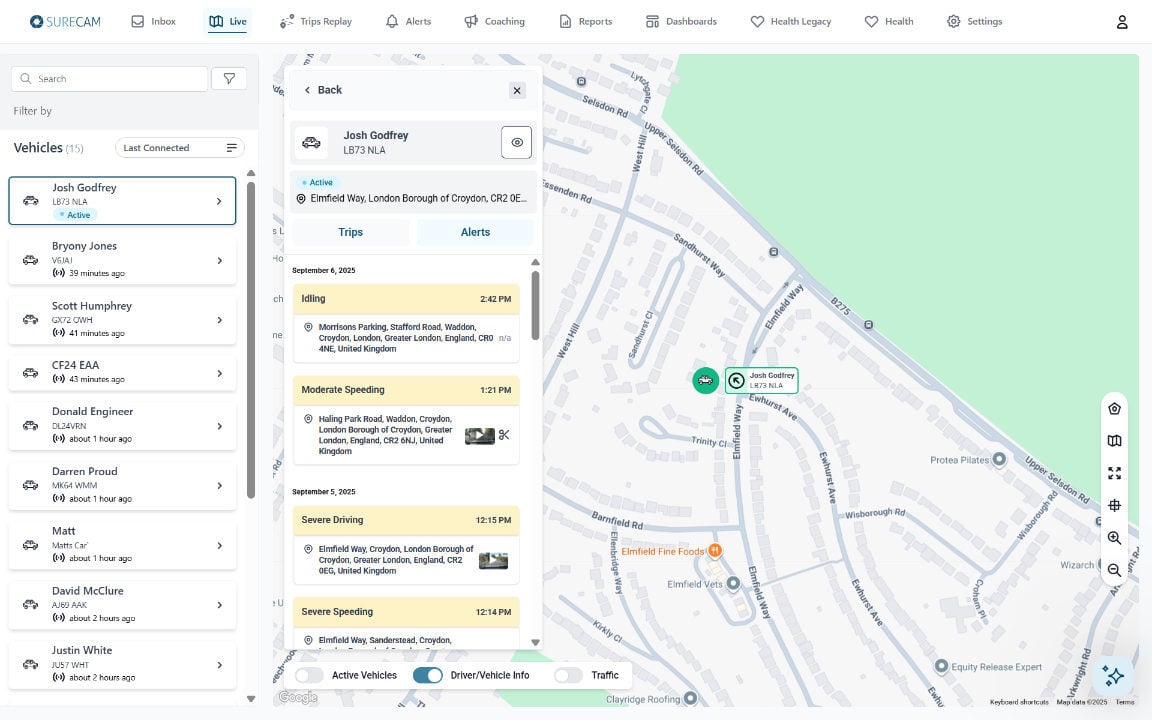Select the geofence drawing tool on the map

pos(1114,408)
